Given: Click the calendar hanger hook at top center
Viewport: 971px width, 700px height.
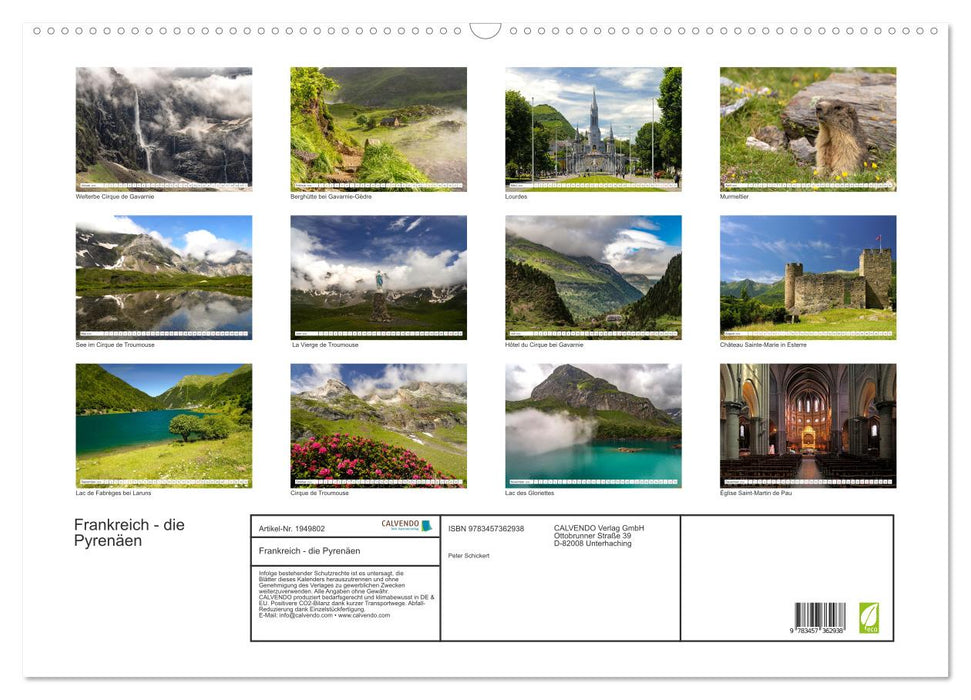Looking at the screenshot, I should [485, 31].
